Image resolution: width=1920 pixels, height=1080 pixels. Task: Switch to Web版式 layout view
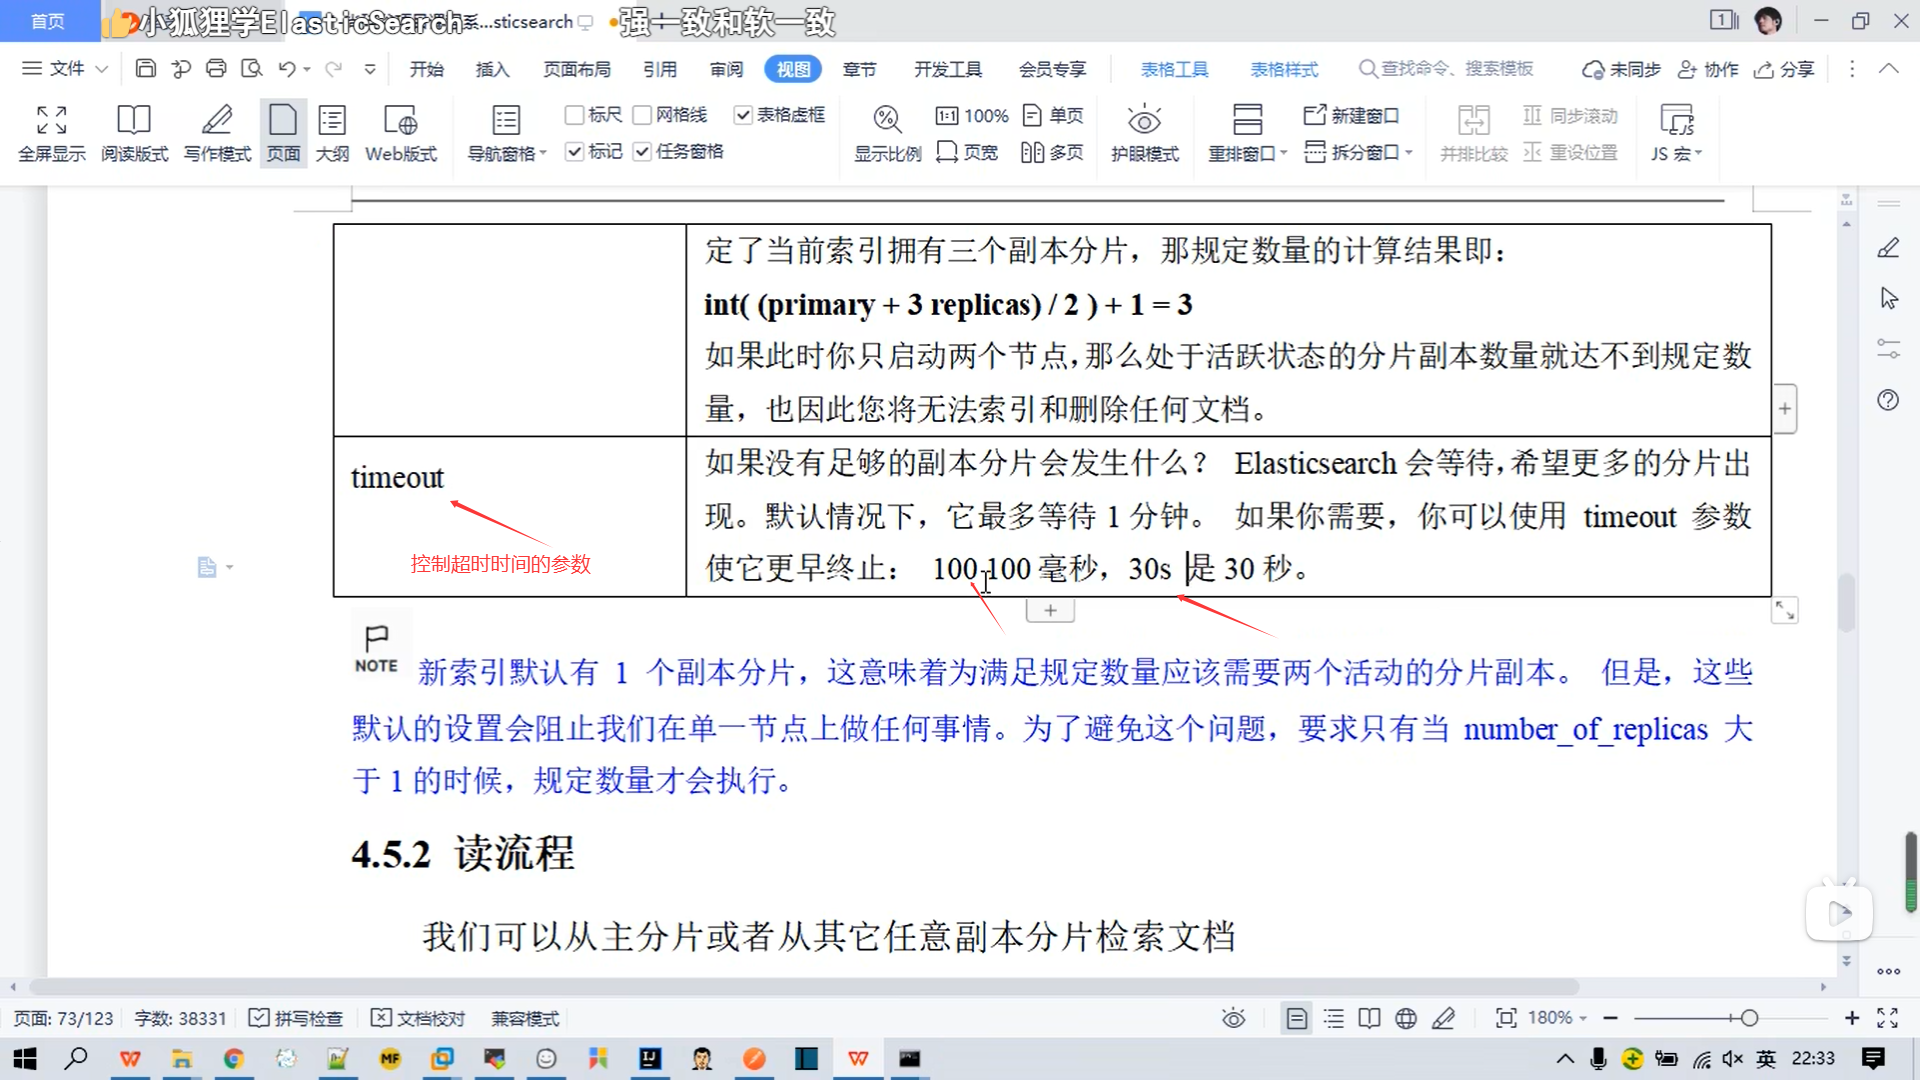click(x=400, y=121)
